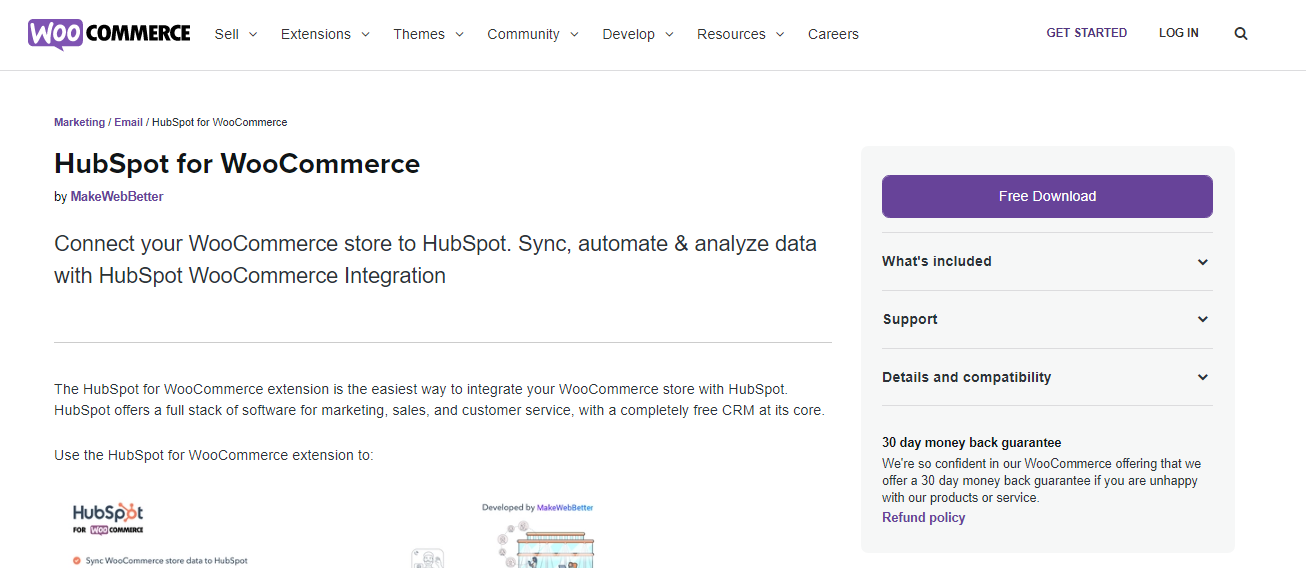Viewport: 1306px width, 568px height.
Task: Click the HubSpot logo in the banner image
Action: (x=108, y=513)
